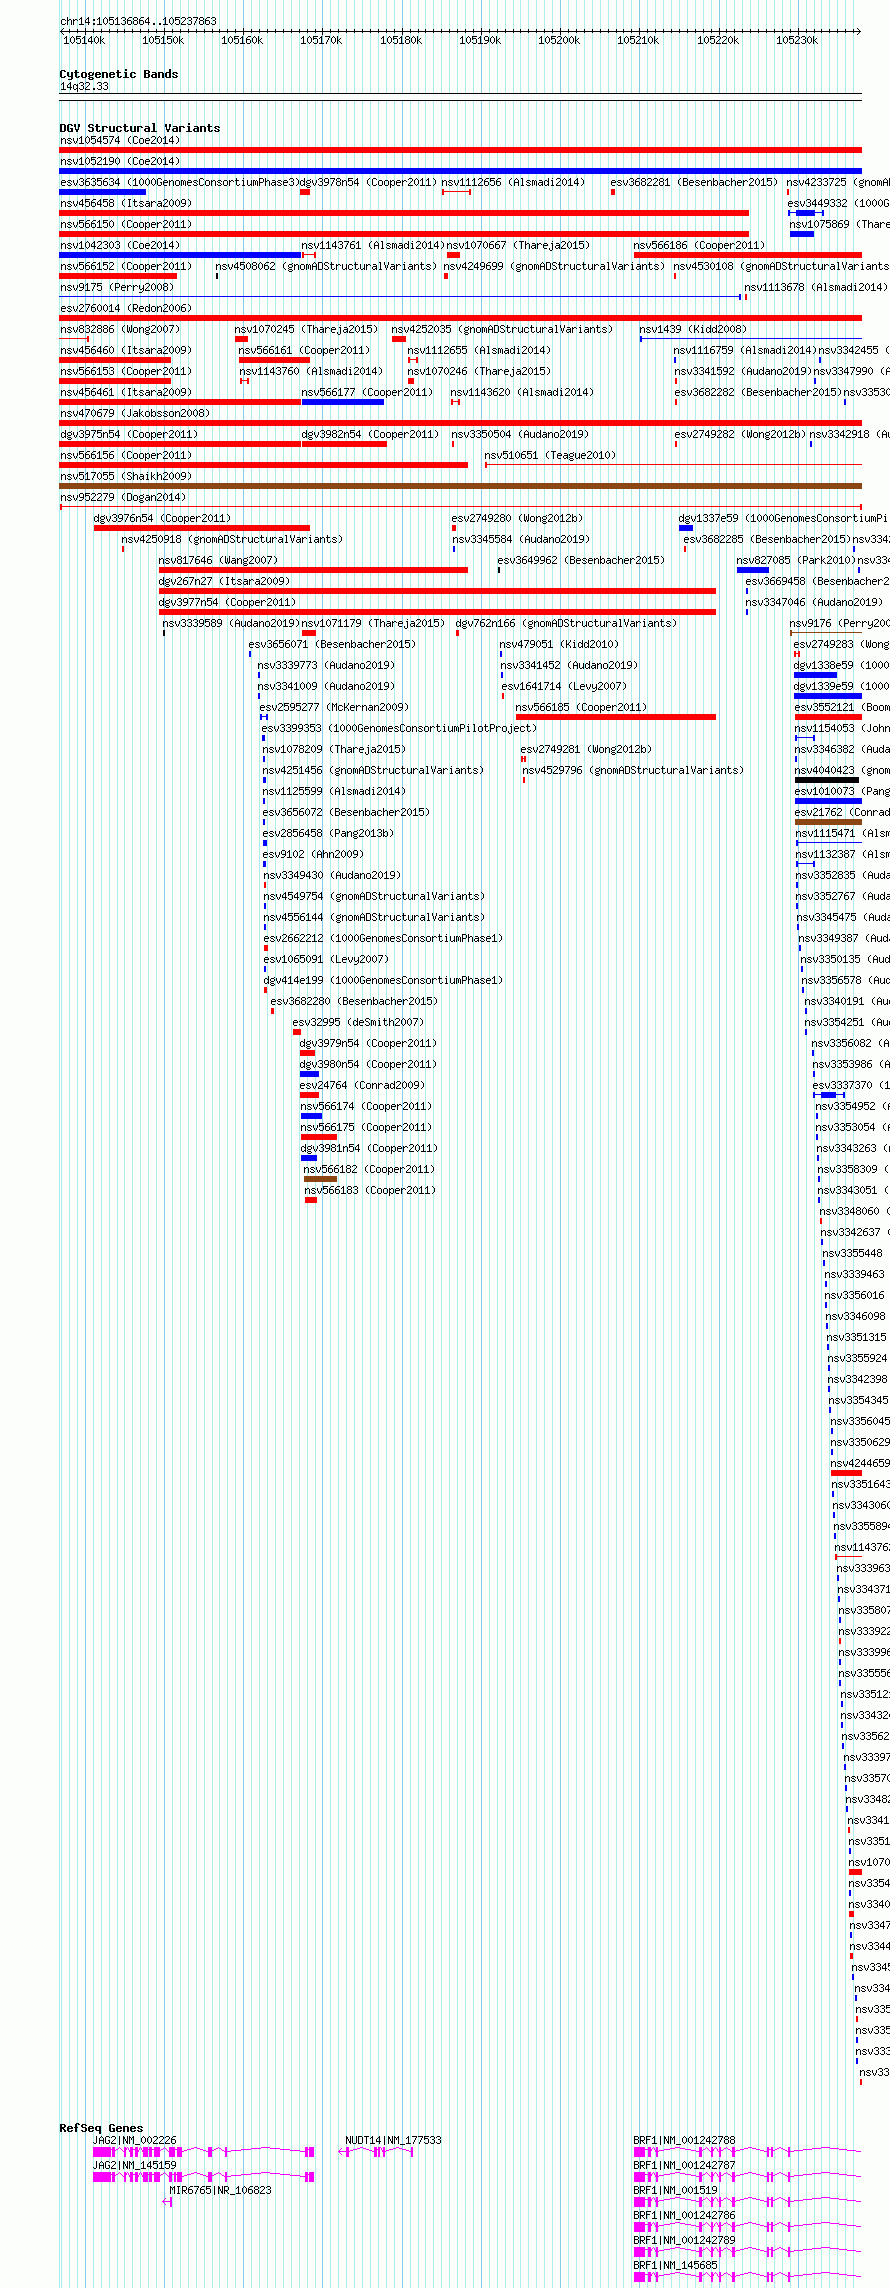Click nsv4508062 gnomAD structural variant label
Viewport: 890px width, 2288px height.
[327, 266]
